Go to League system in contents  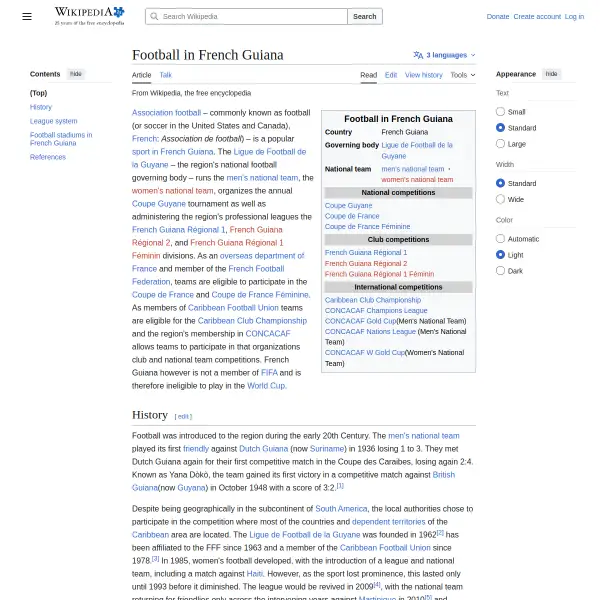[x=54, y=121]
